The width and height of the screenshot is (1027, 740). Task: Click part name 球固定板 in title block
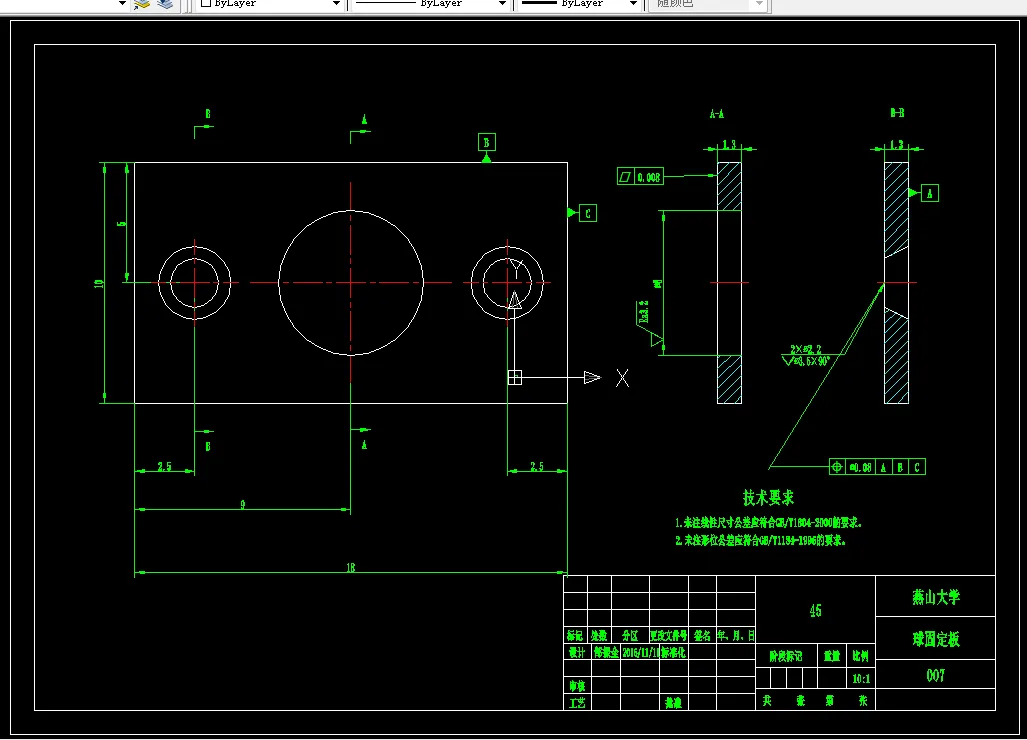point(936,639)
